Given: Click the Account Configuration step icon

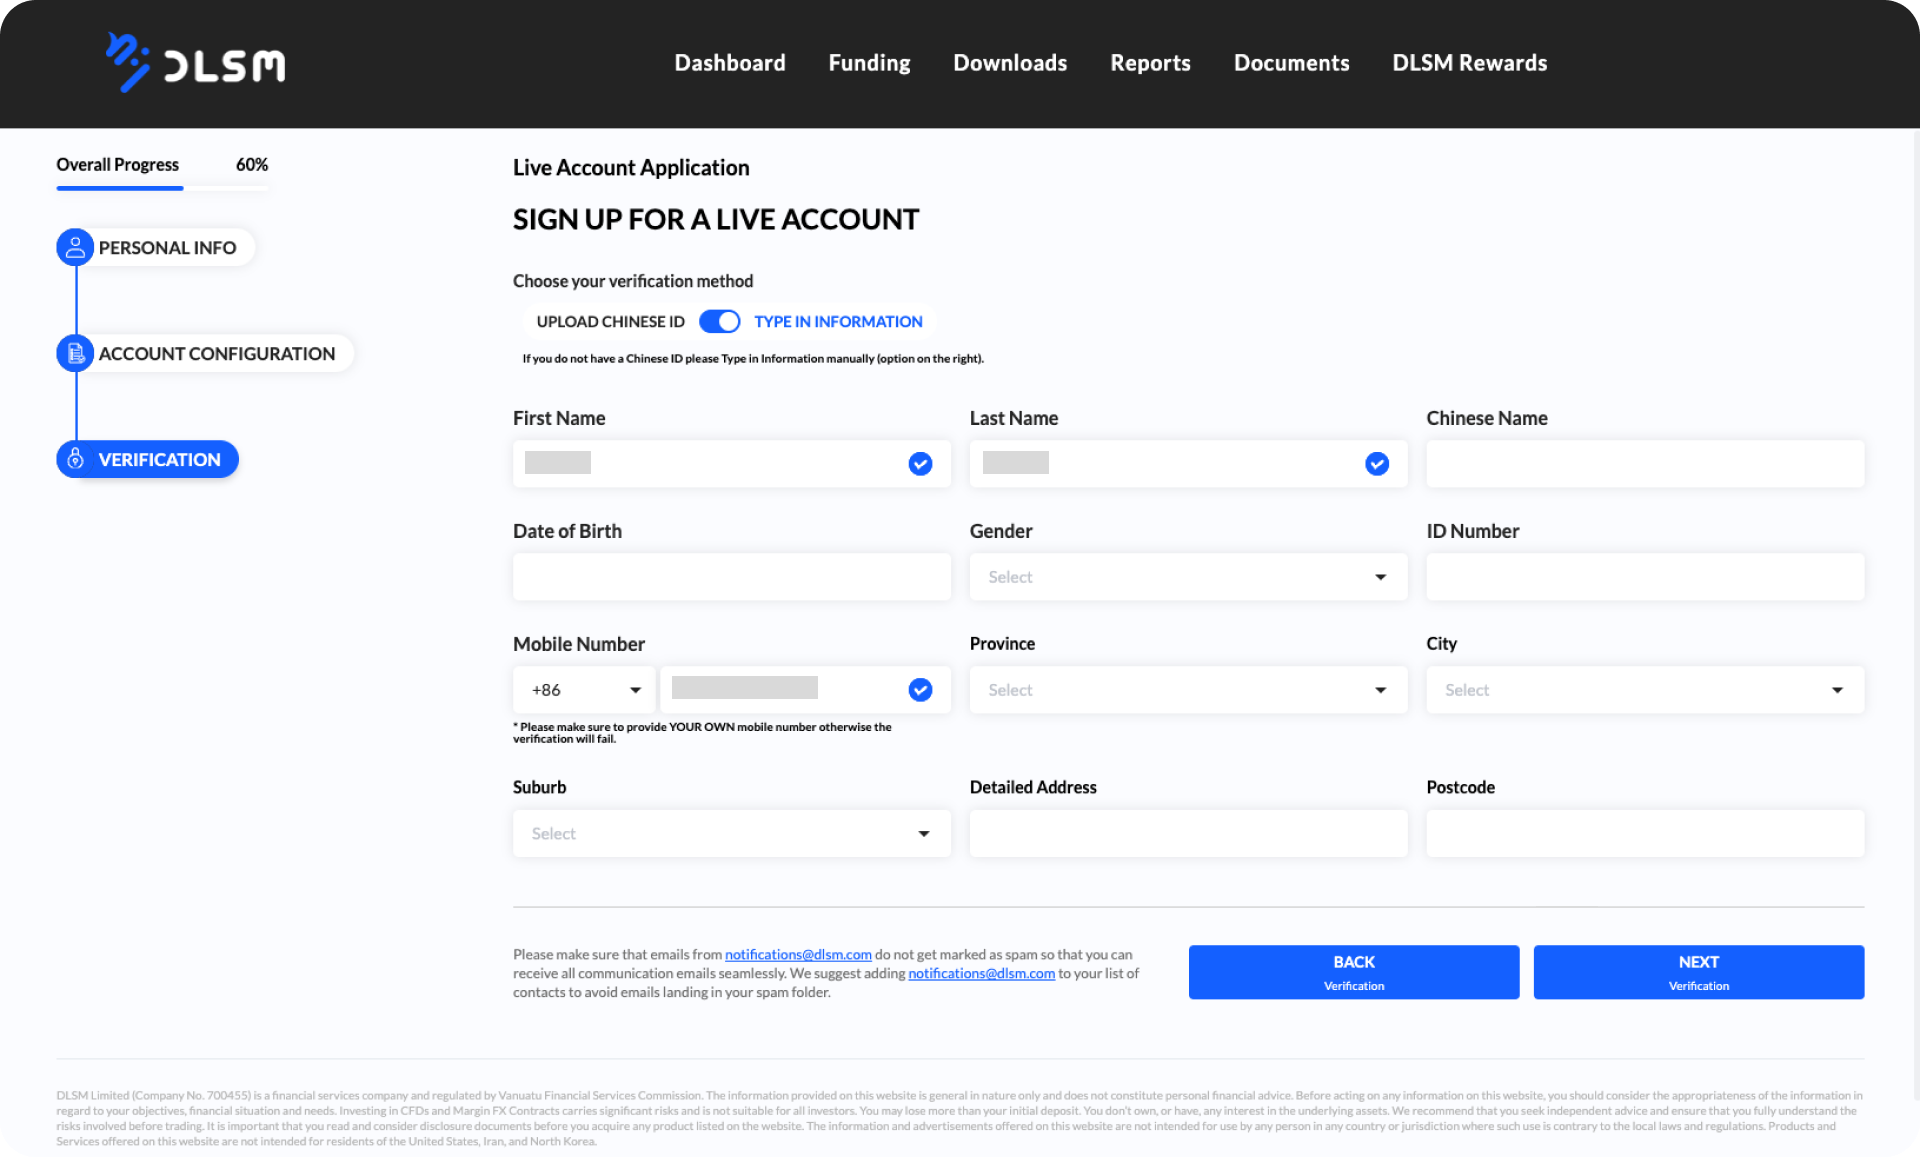Looking at the screenshot, I should pyautogui.click(x=75, y=353).
